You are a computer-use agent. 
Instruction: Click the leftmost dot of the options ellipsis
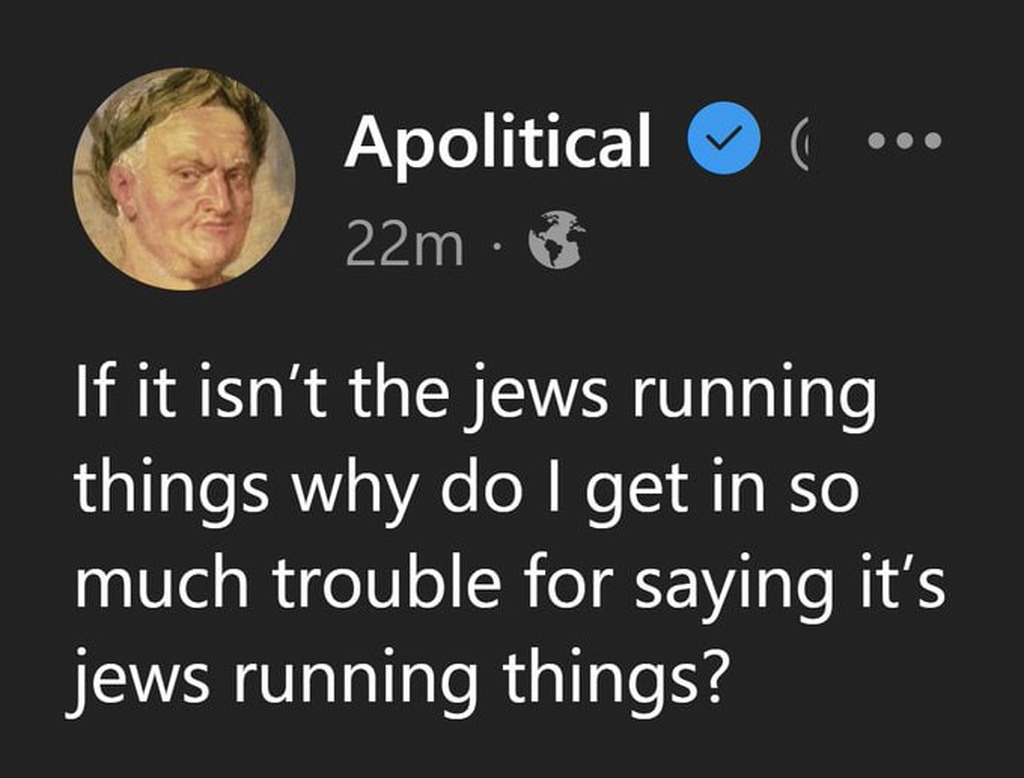[x=877, y=142]
